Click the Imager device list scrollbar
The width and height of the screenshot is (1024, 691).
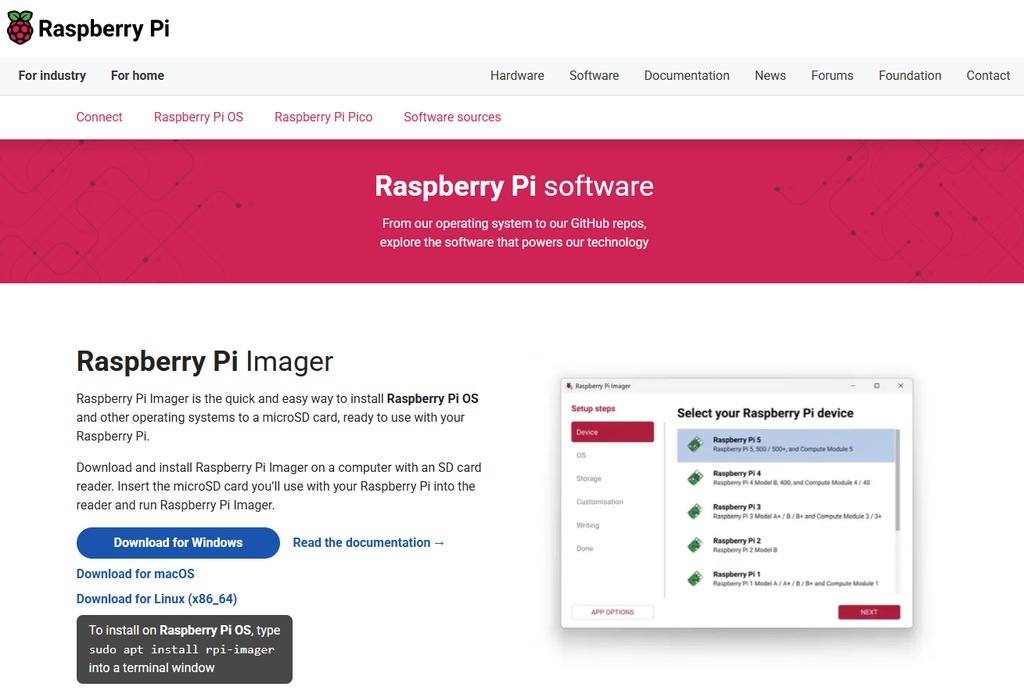click(897, 480)
